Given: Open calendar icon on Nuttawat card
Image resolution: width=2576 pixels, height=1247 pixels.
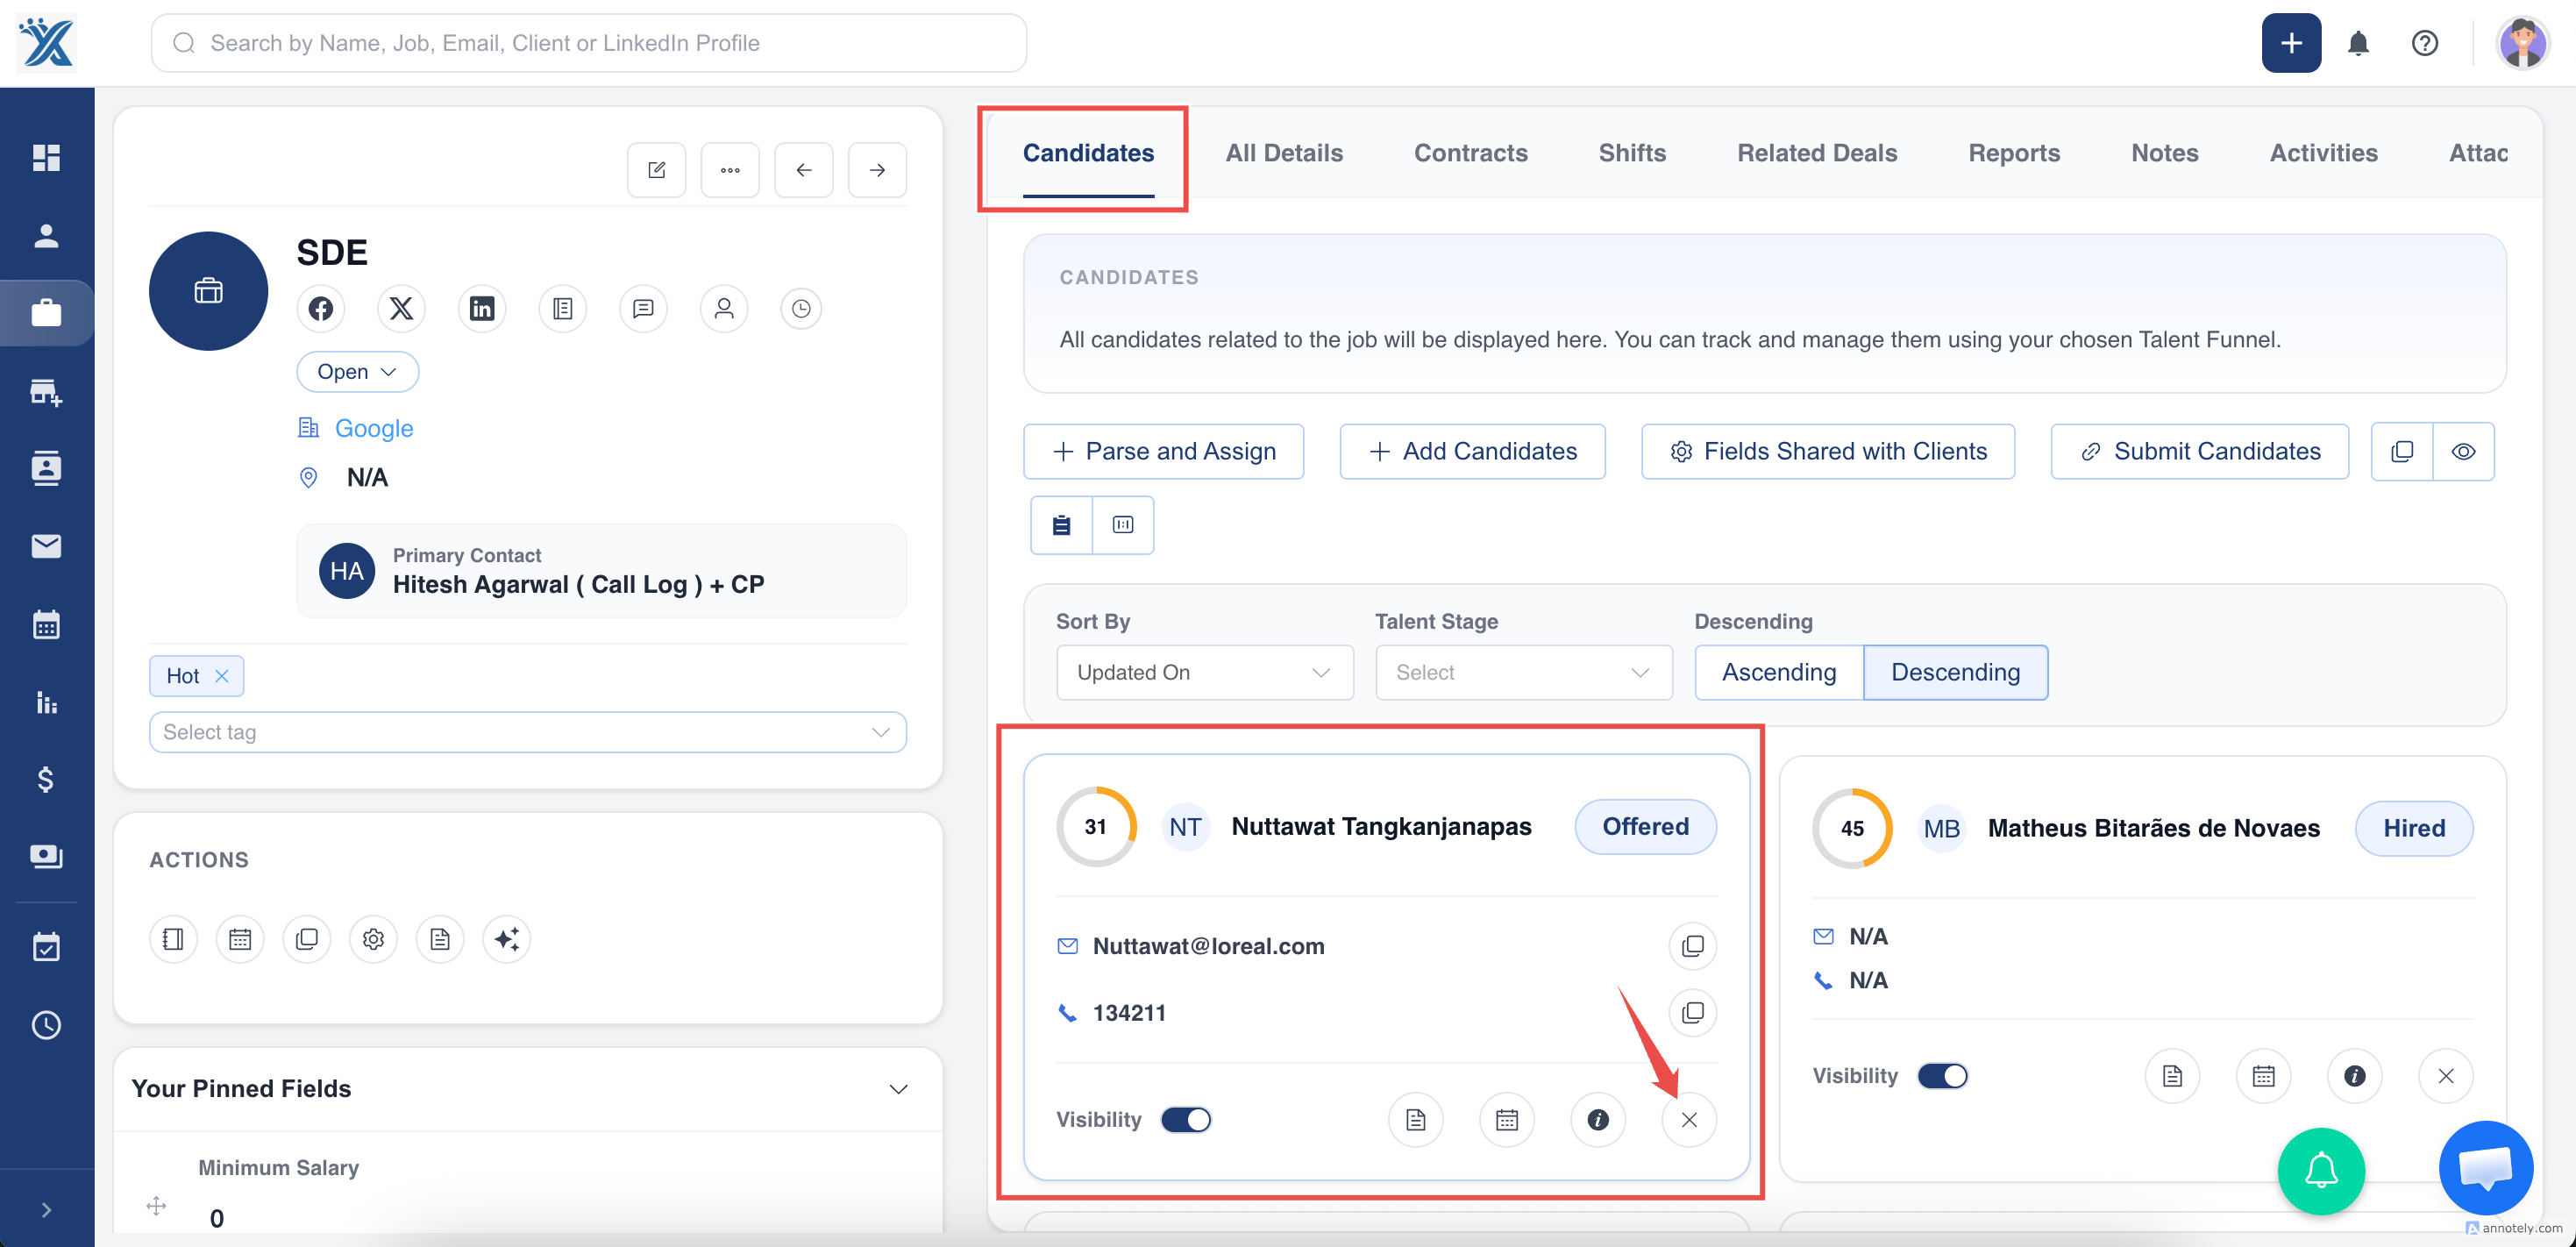Looking at the screenshot, I should tap(1507, 1120).
